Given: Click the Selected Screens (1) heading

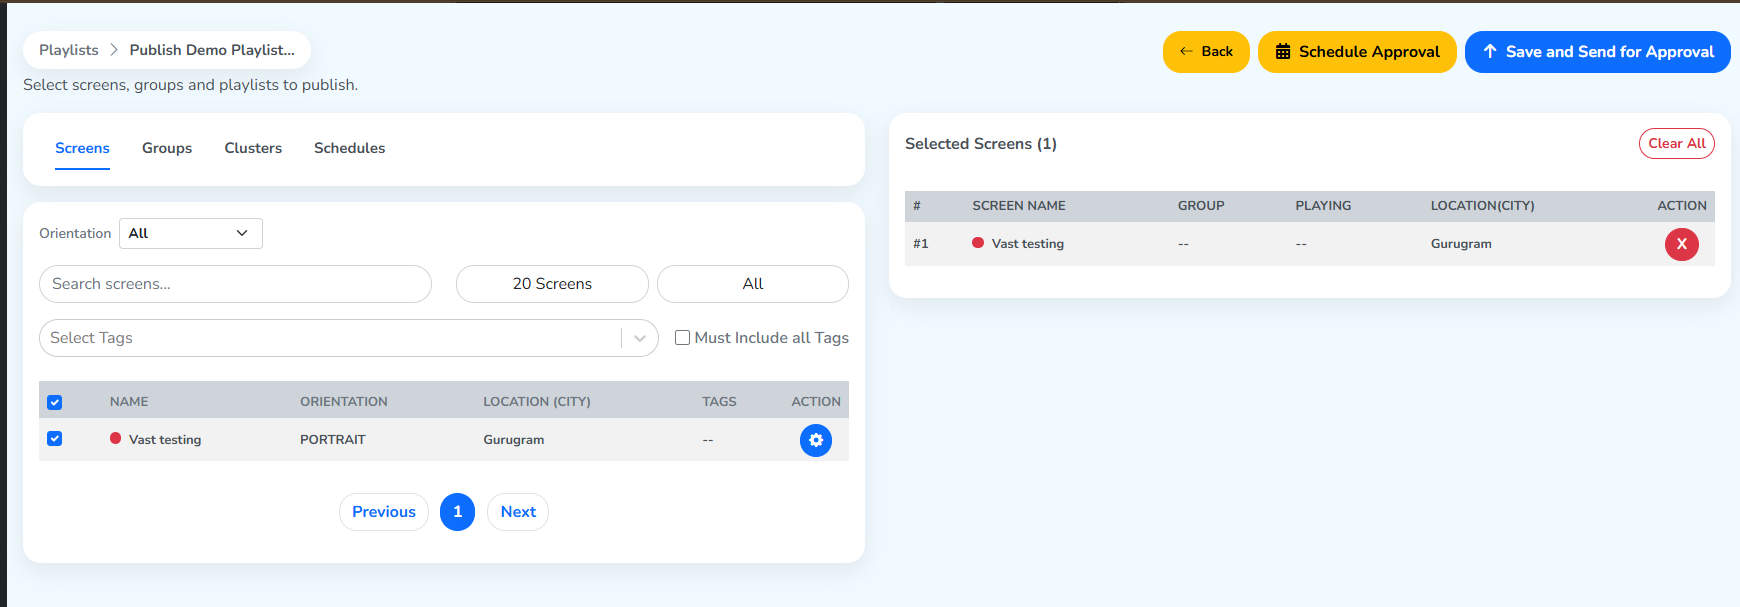Looking at the screenshot, I should pyautogui.click(x=981, y=144).
